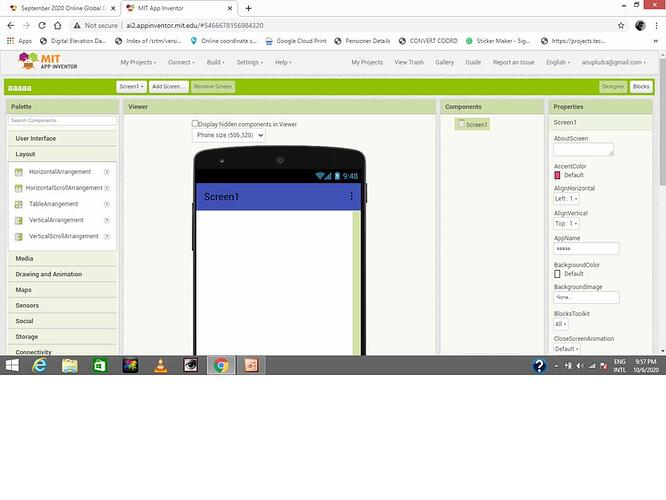The image size is (666, 500).
Task: Open the English language dropdown
Action: (x=558, y=62)
